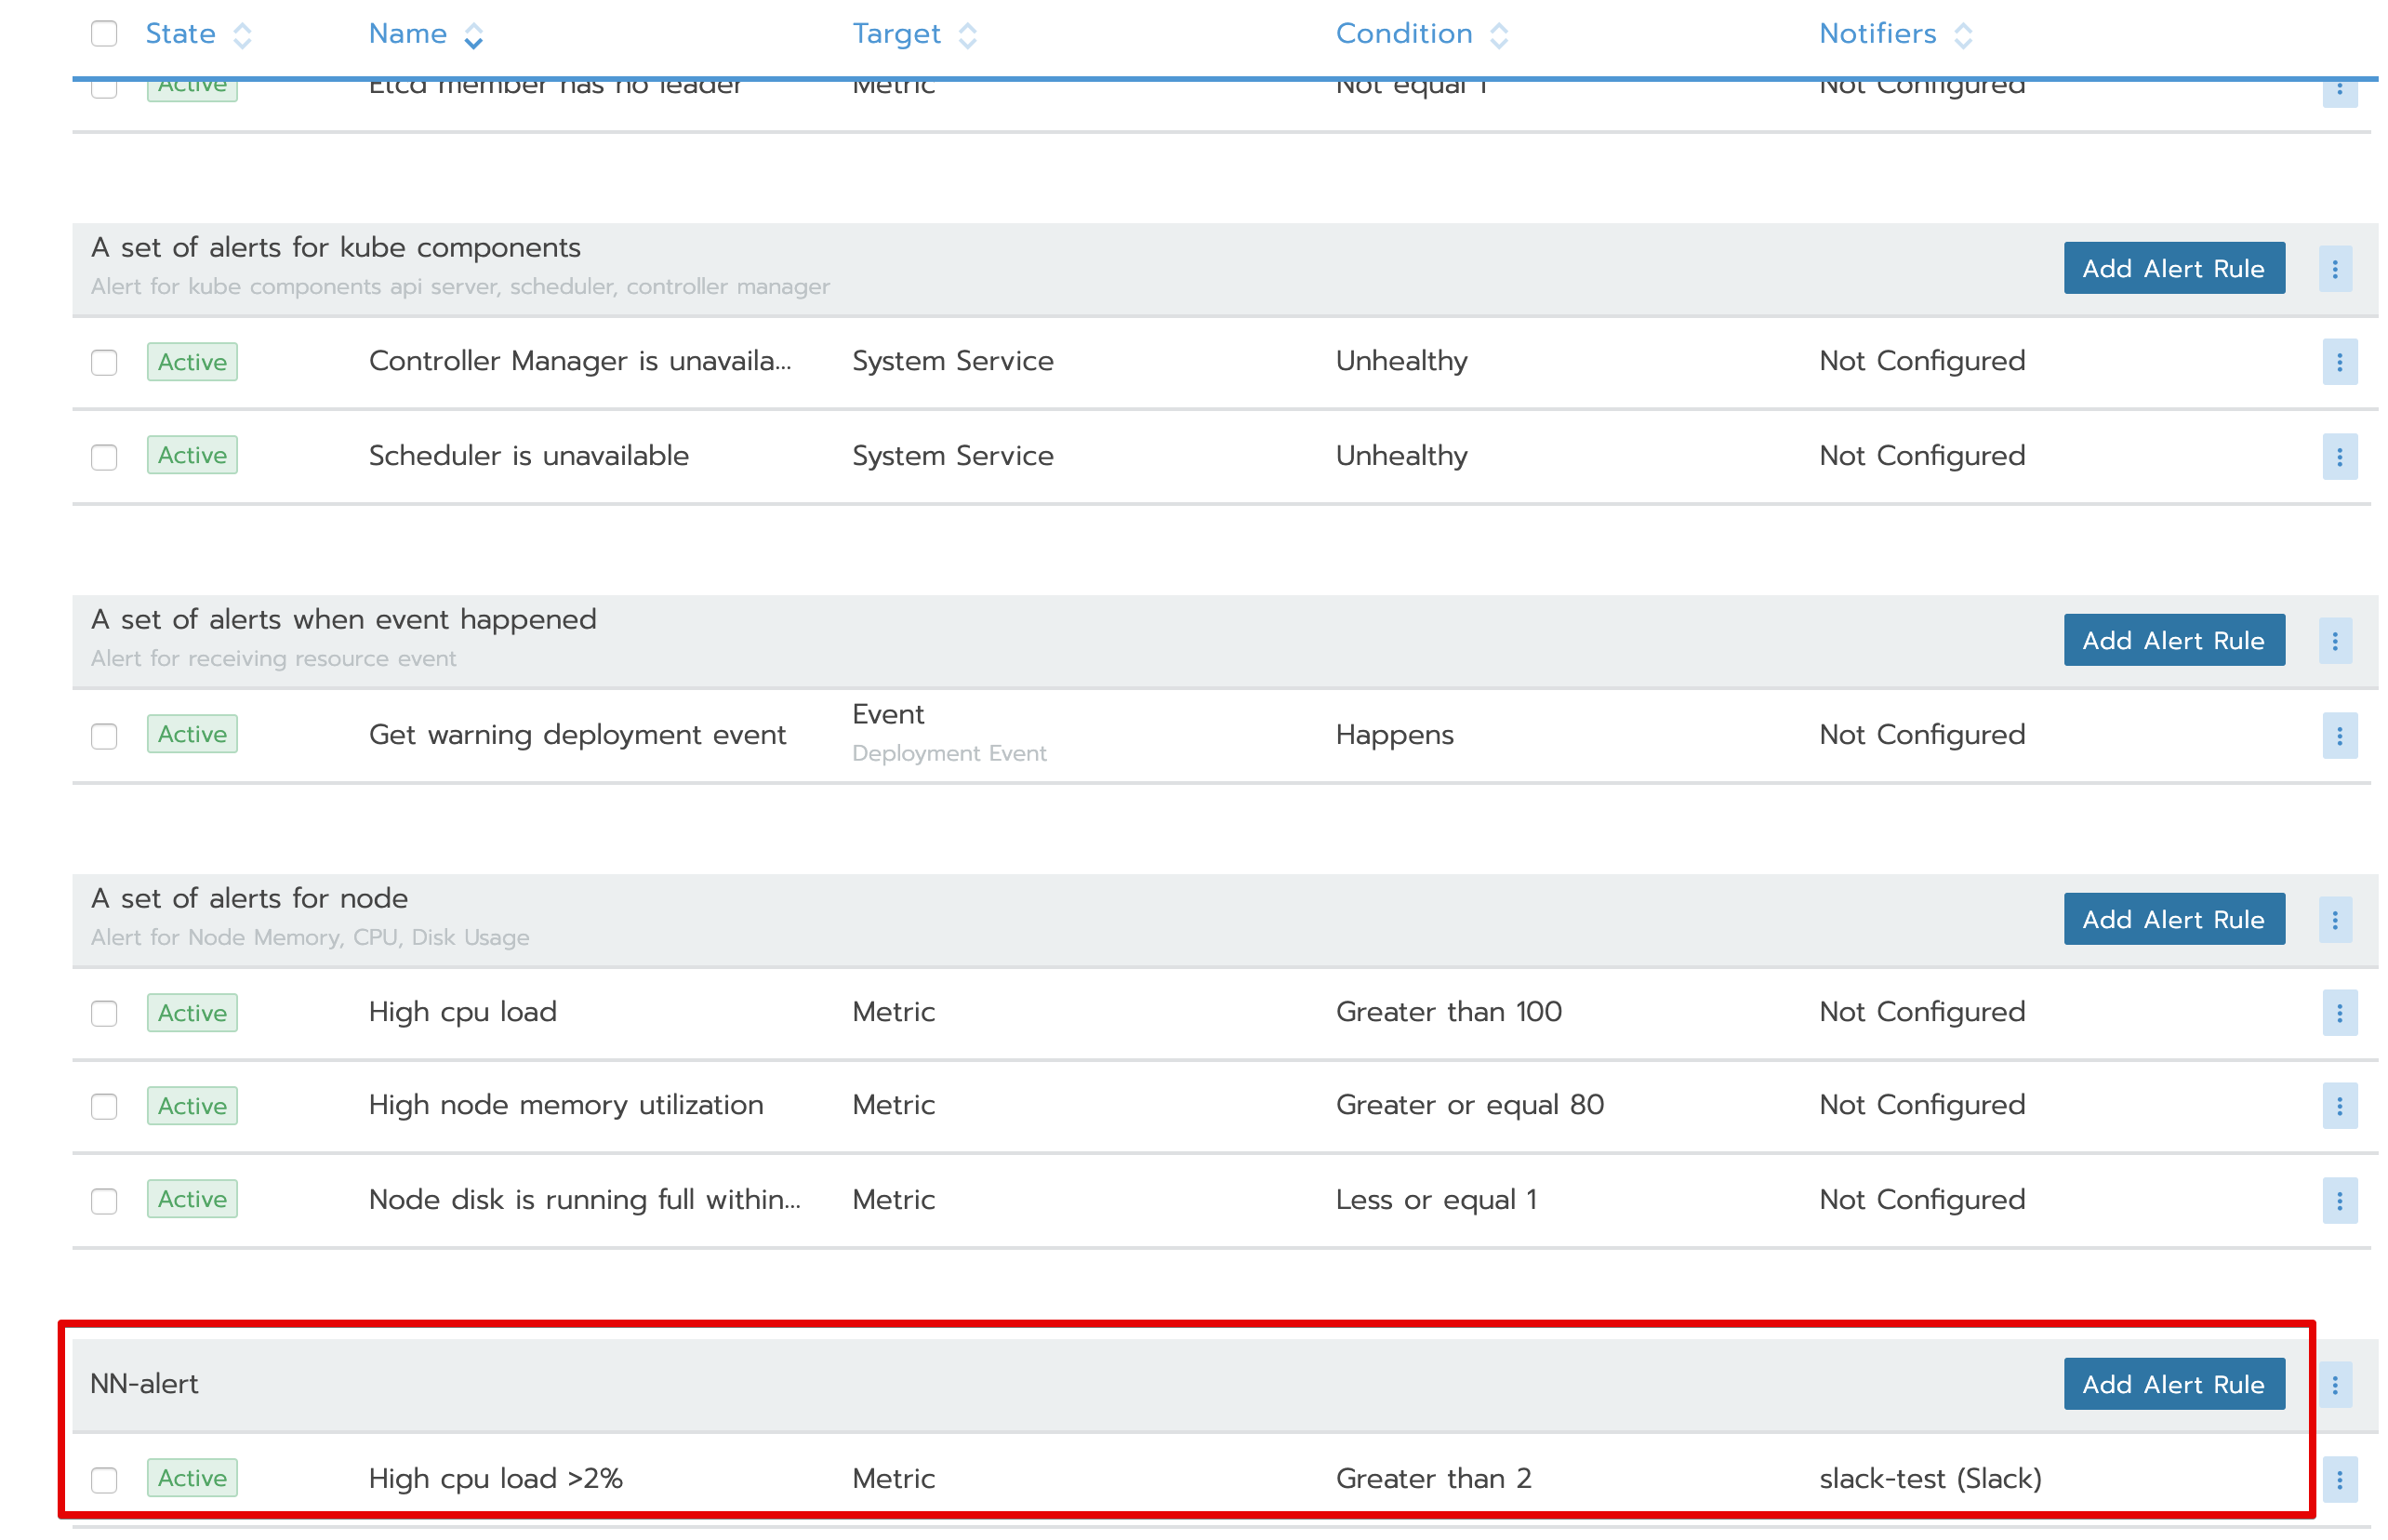The width and height of the screenshot is (2388, 1540).
Task: Click Add Alert Rule in NN-alert group
Action: tap(2173, 1384)
